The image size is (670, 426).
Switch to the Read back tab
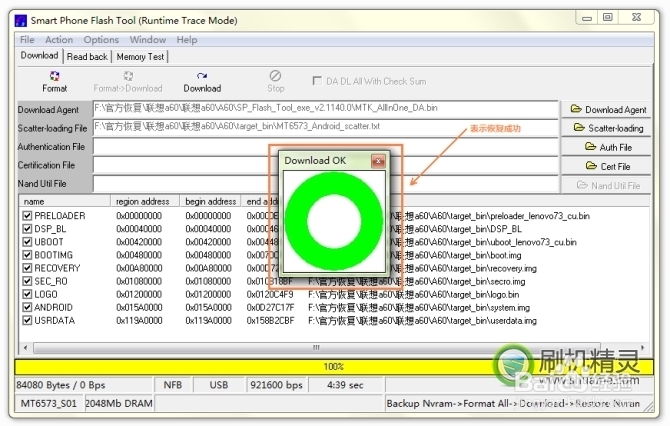coord(87,56)
